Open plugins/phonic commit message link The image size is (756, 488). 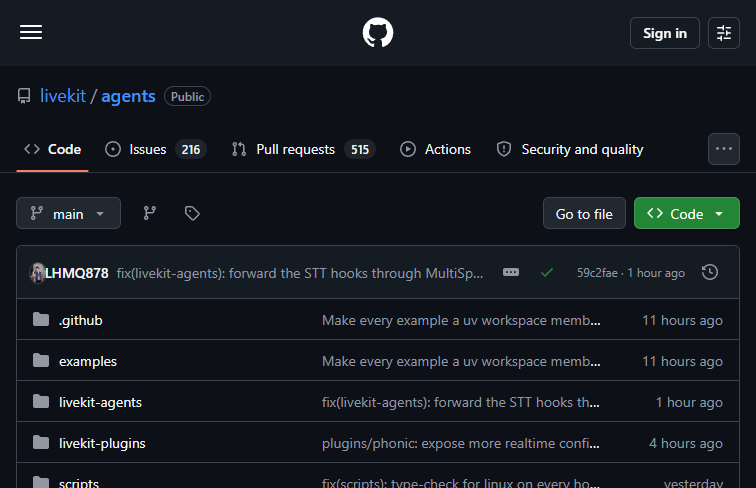(x=460, y=443)
